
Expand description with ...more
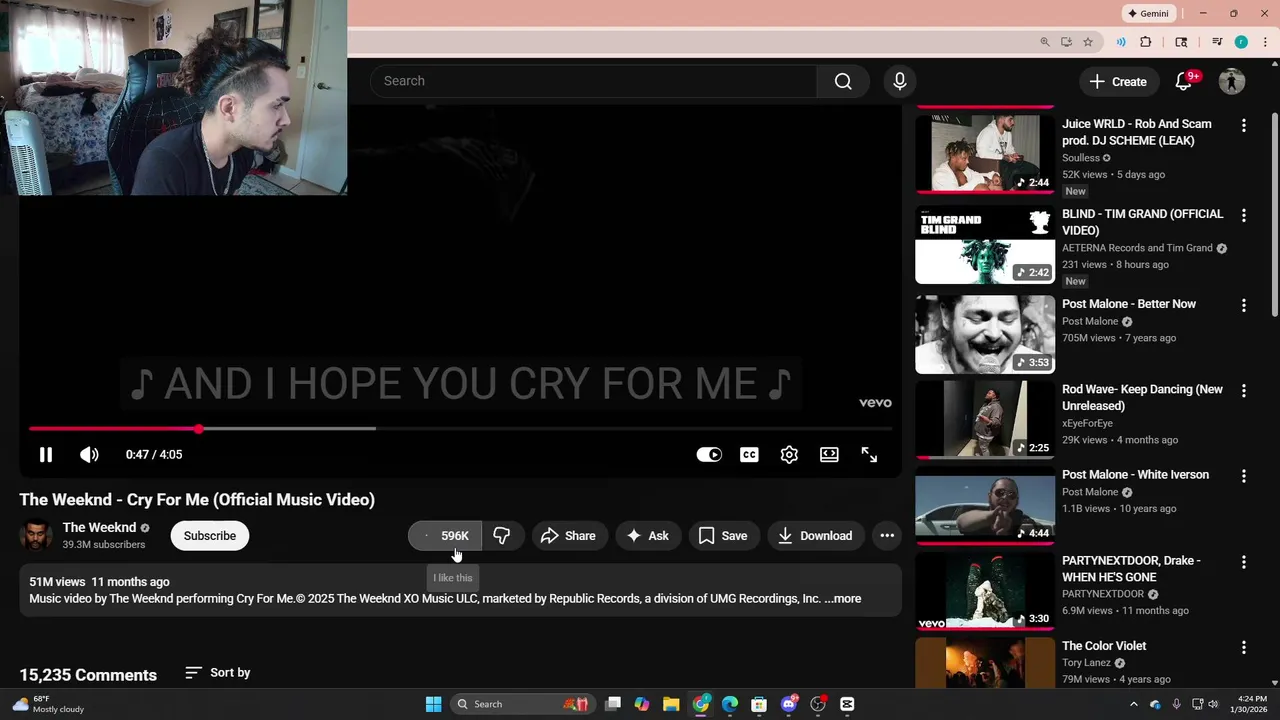tap(842, 599)
